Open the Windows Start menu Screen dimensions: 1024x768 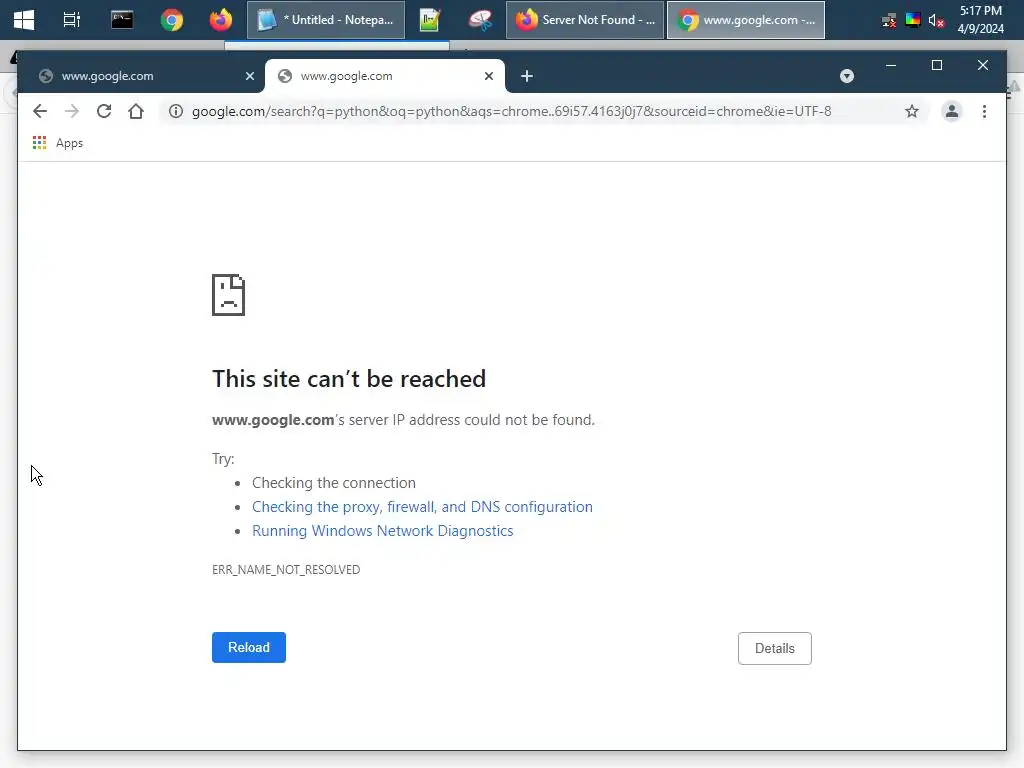pyautogui.click(x=24, y=20)
